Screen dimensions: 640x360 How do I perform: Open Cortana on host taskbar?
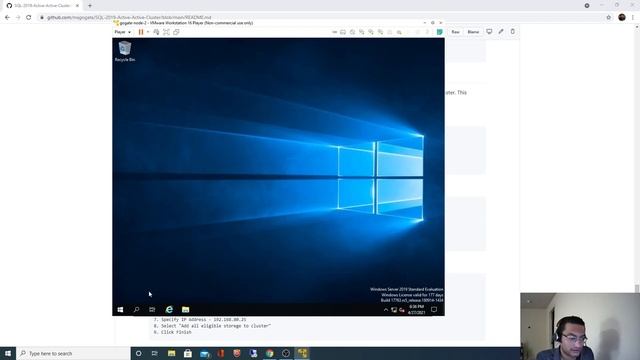139,353
